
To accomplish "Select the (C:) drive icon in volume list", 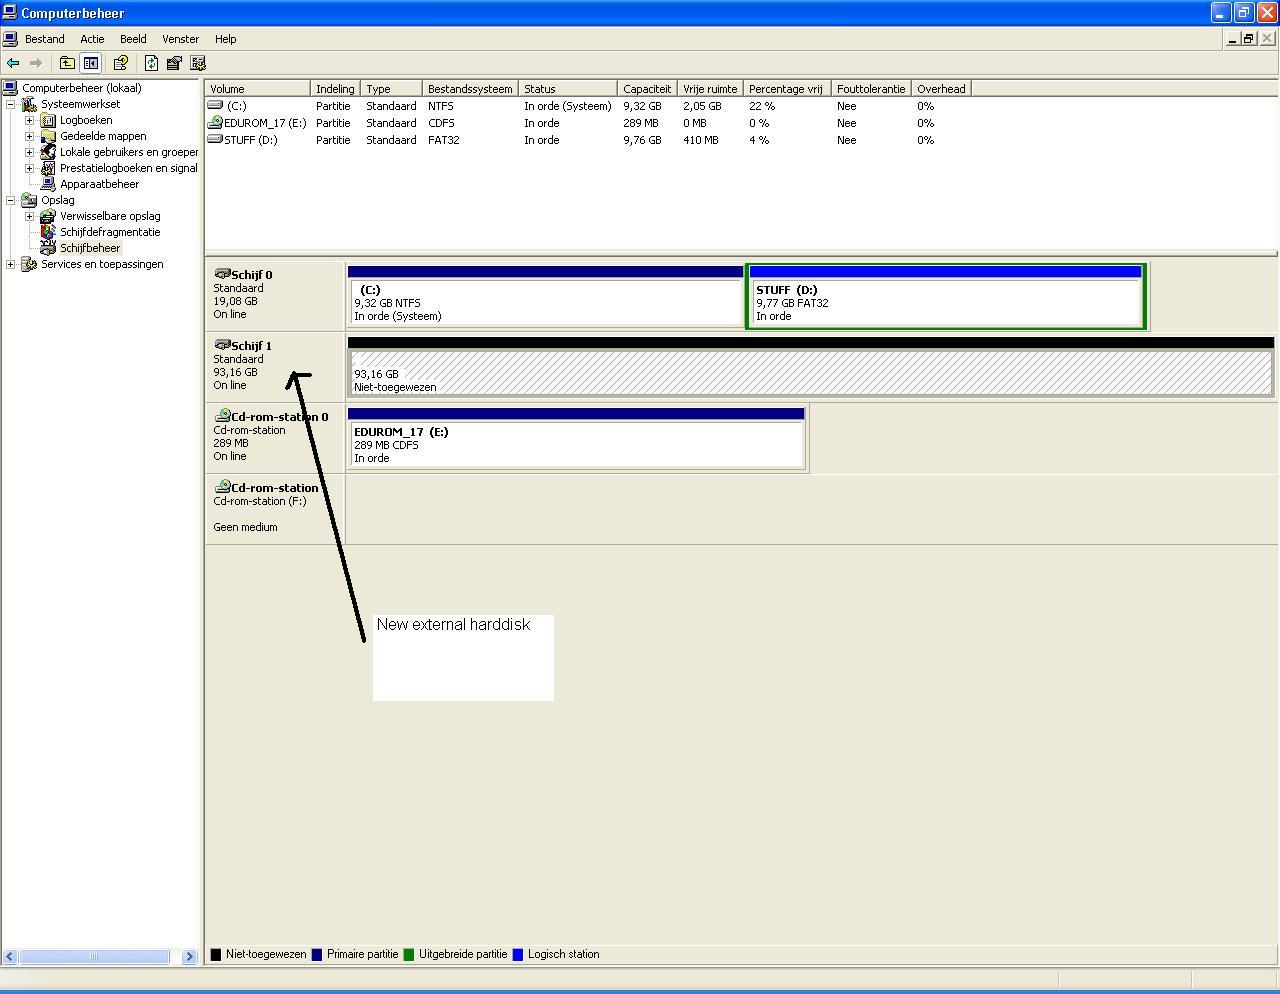I will pos(215,105).
